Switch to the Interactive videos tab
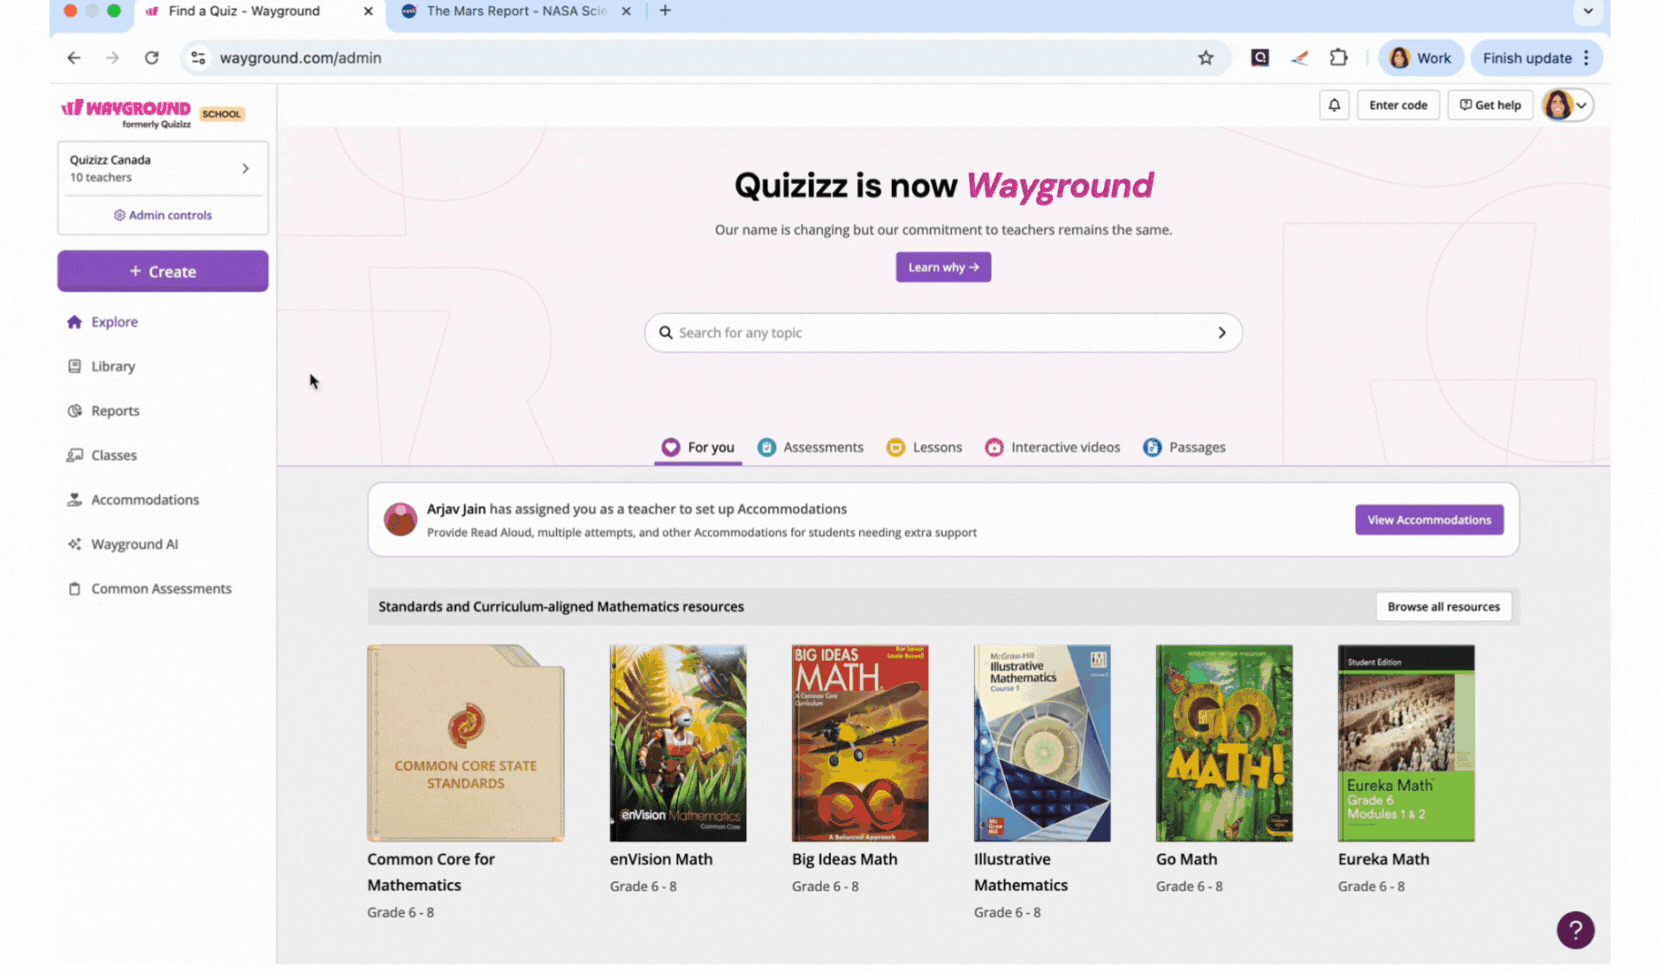 [1052, 447]
